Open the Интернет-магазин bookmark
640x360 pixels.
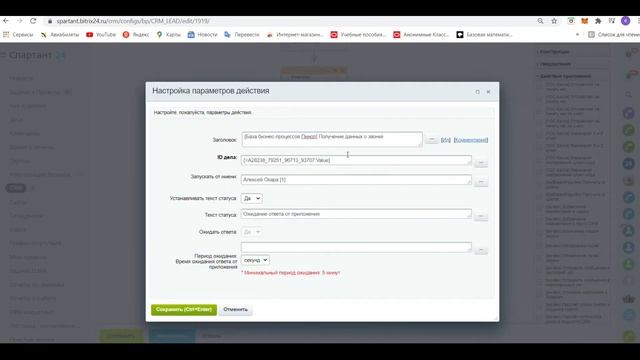point(295,35)
